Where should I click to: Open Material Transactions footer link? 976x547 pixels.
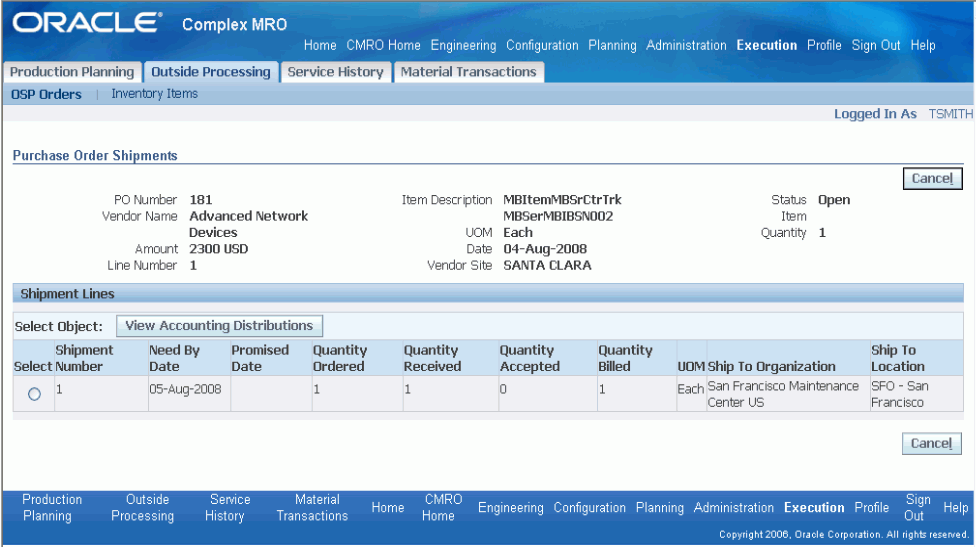click(x=312, y=508)
